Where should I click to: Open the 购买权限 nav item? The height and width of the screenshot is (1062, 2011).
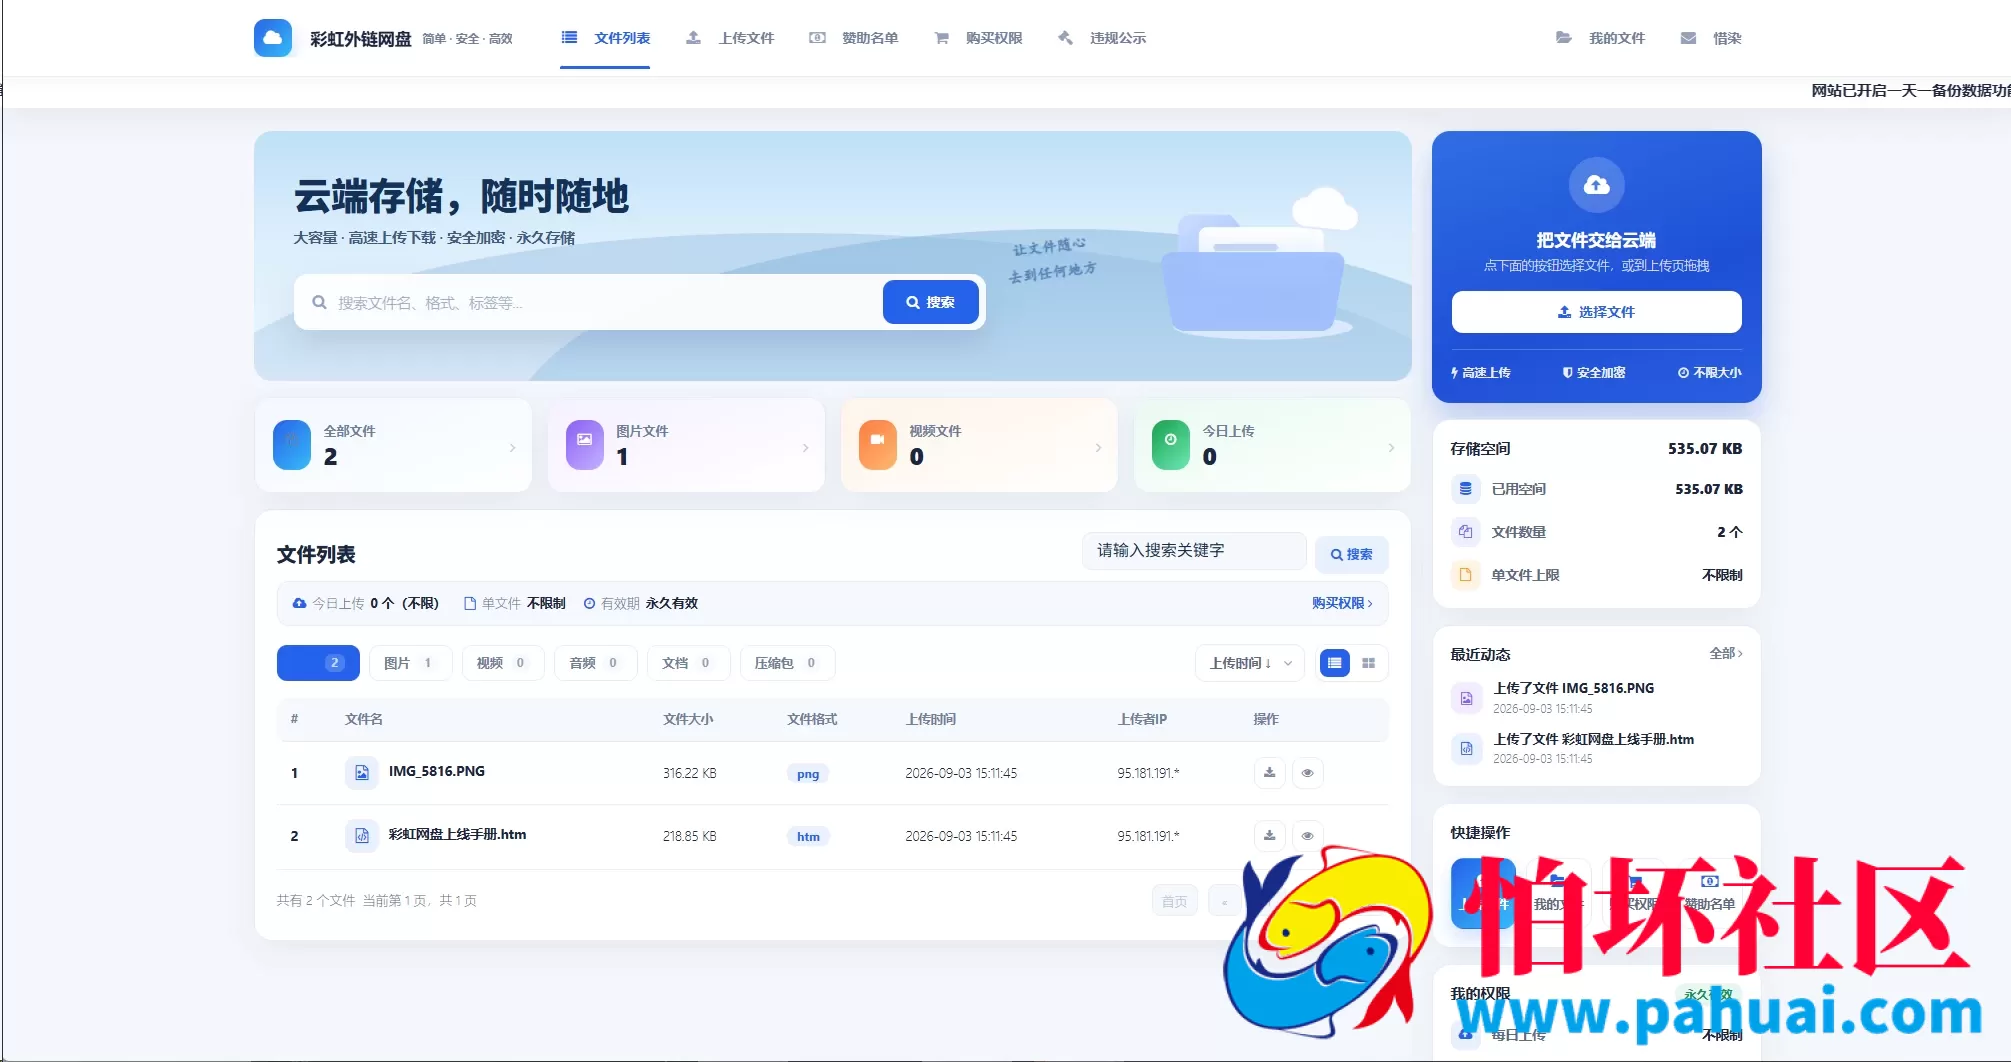tap(978, 38)
